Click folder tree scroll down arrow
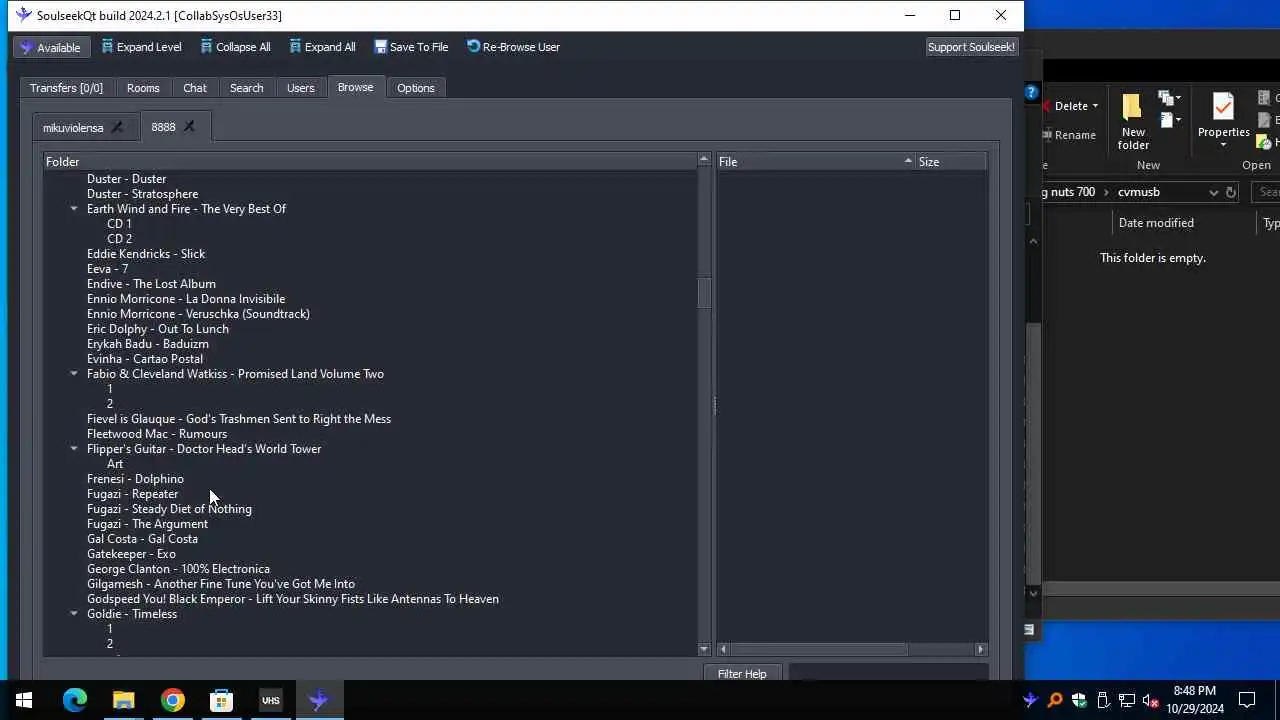The image size is (1280, 720). tap(704, 649)
